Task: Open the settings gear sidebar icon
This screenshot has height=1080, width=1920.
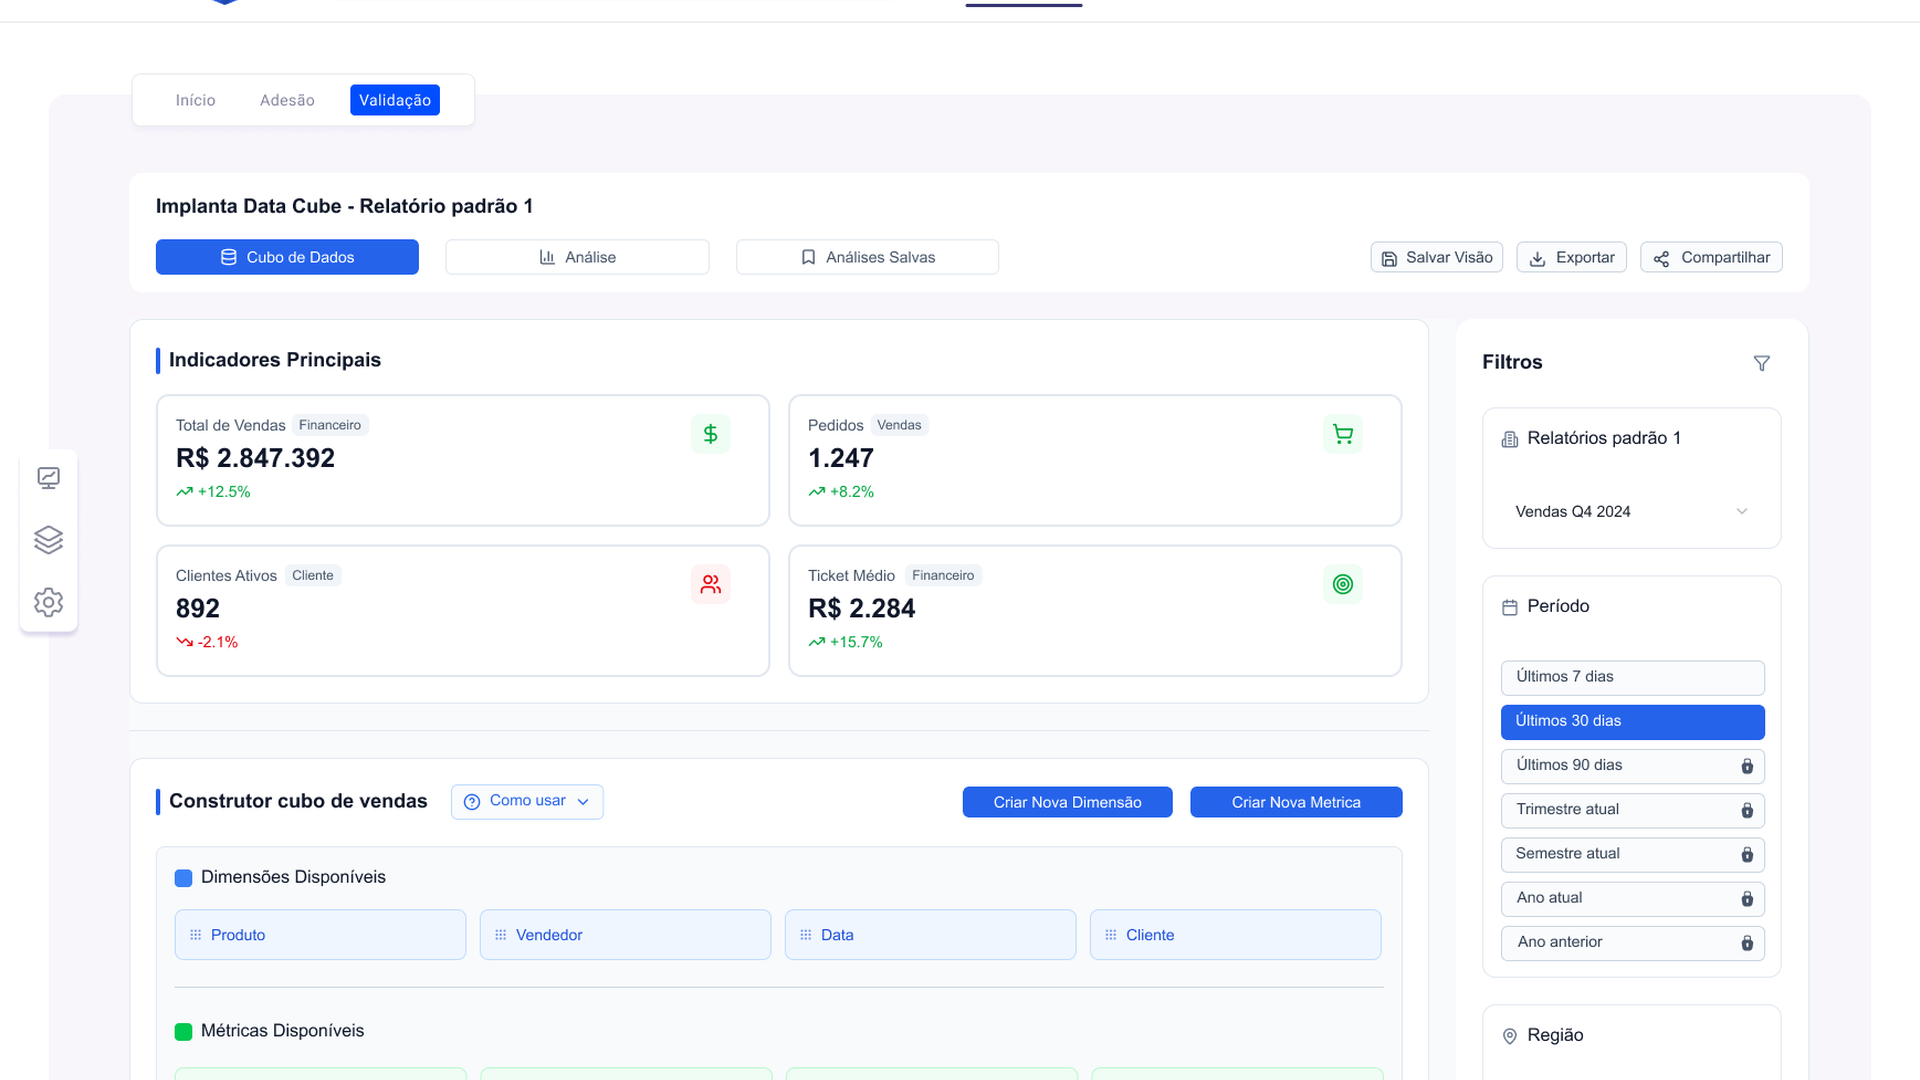Action: (x=48, y=602)
